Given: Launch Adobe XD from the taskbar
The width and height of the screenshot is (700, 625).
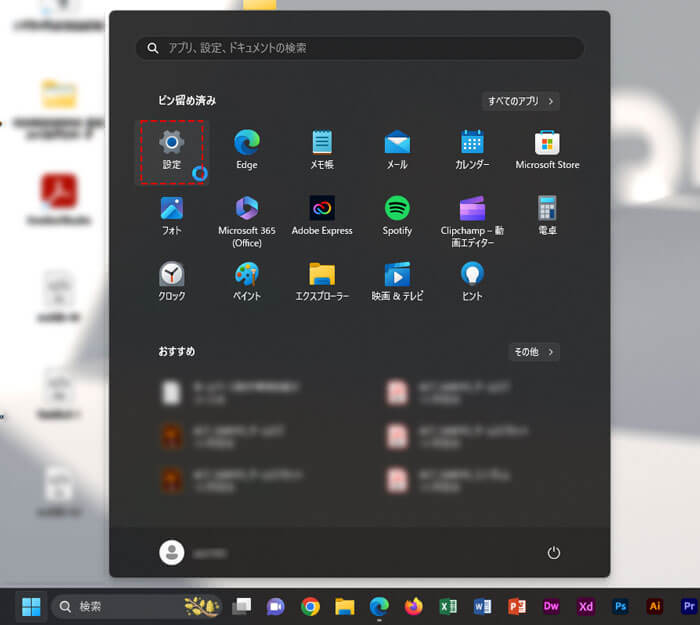Looking at the screenshot, I should click(585, 607).
